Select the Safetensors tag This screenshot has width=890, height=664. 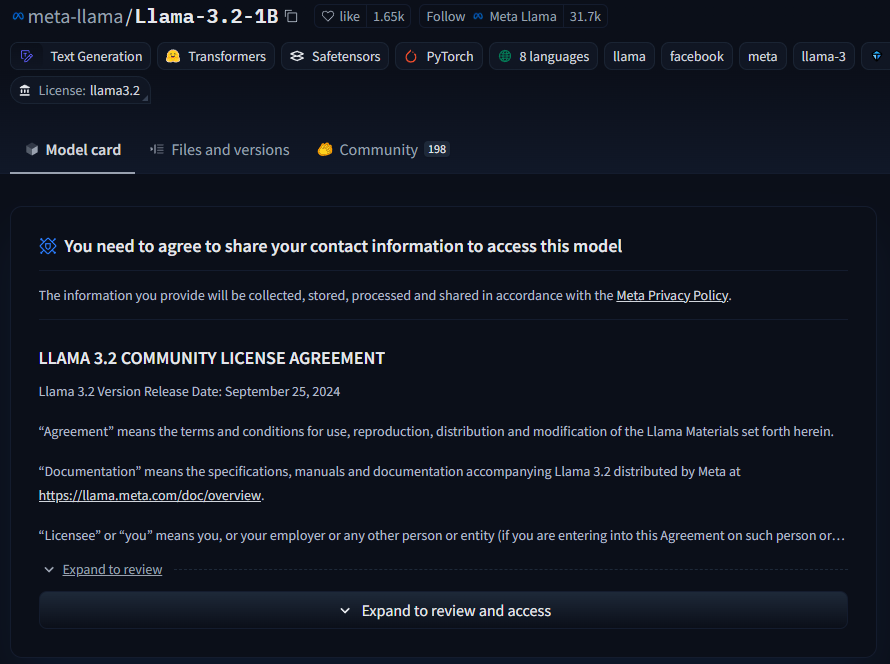tap(335, 56)
